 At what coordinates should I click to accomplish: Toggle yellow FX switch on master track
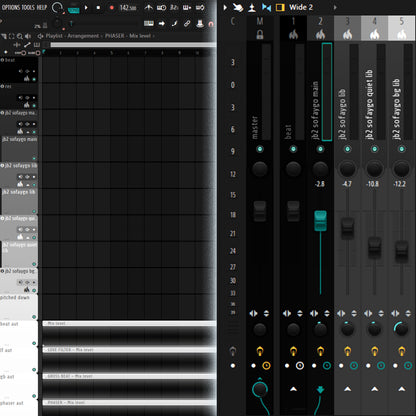260,351
